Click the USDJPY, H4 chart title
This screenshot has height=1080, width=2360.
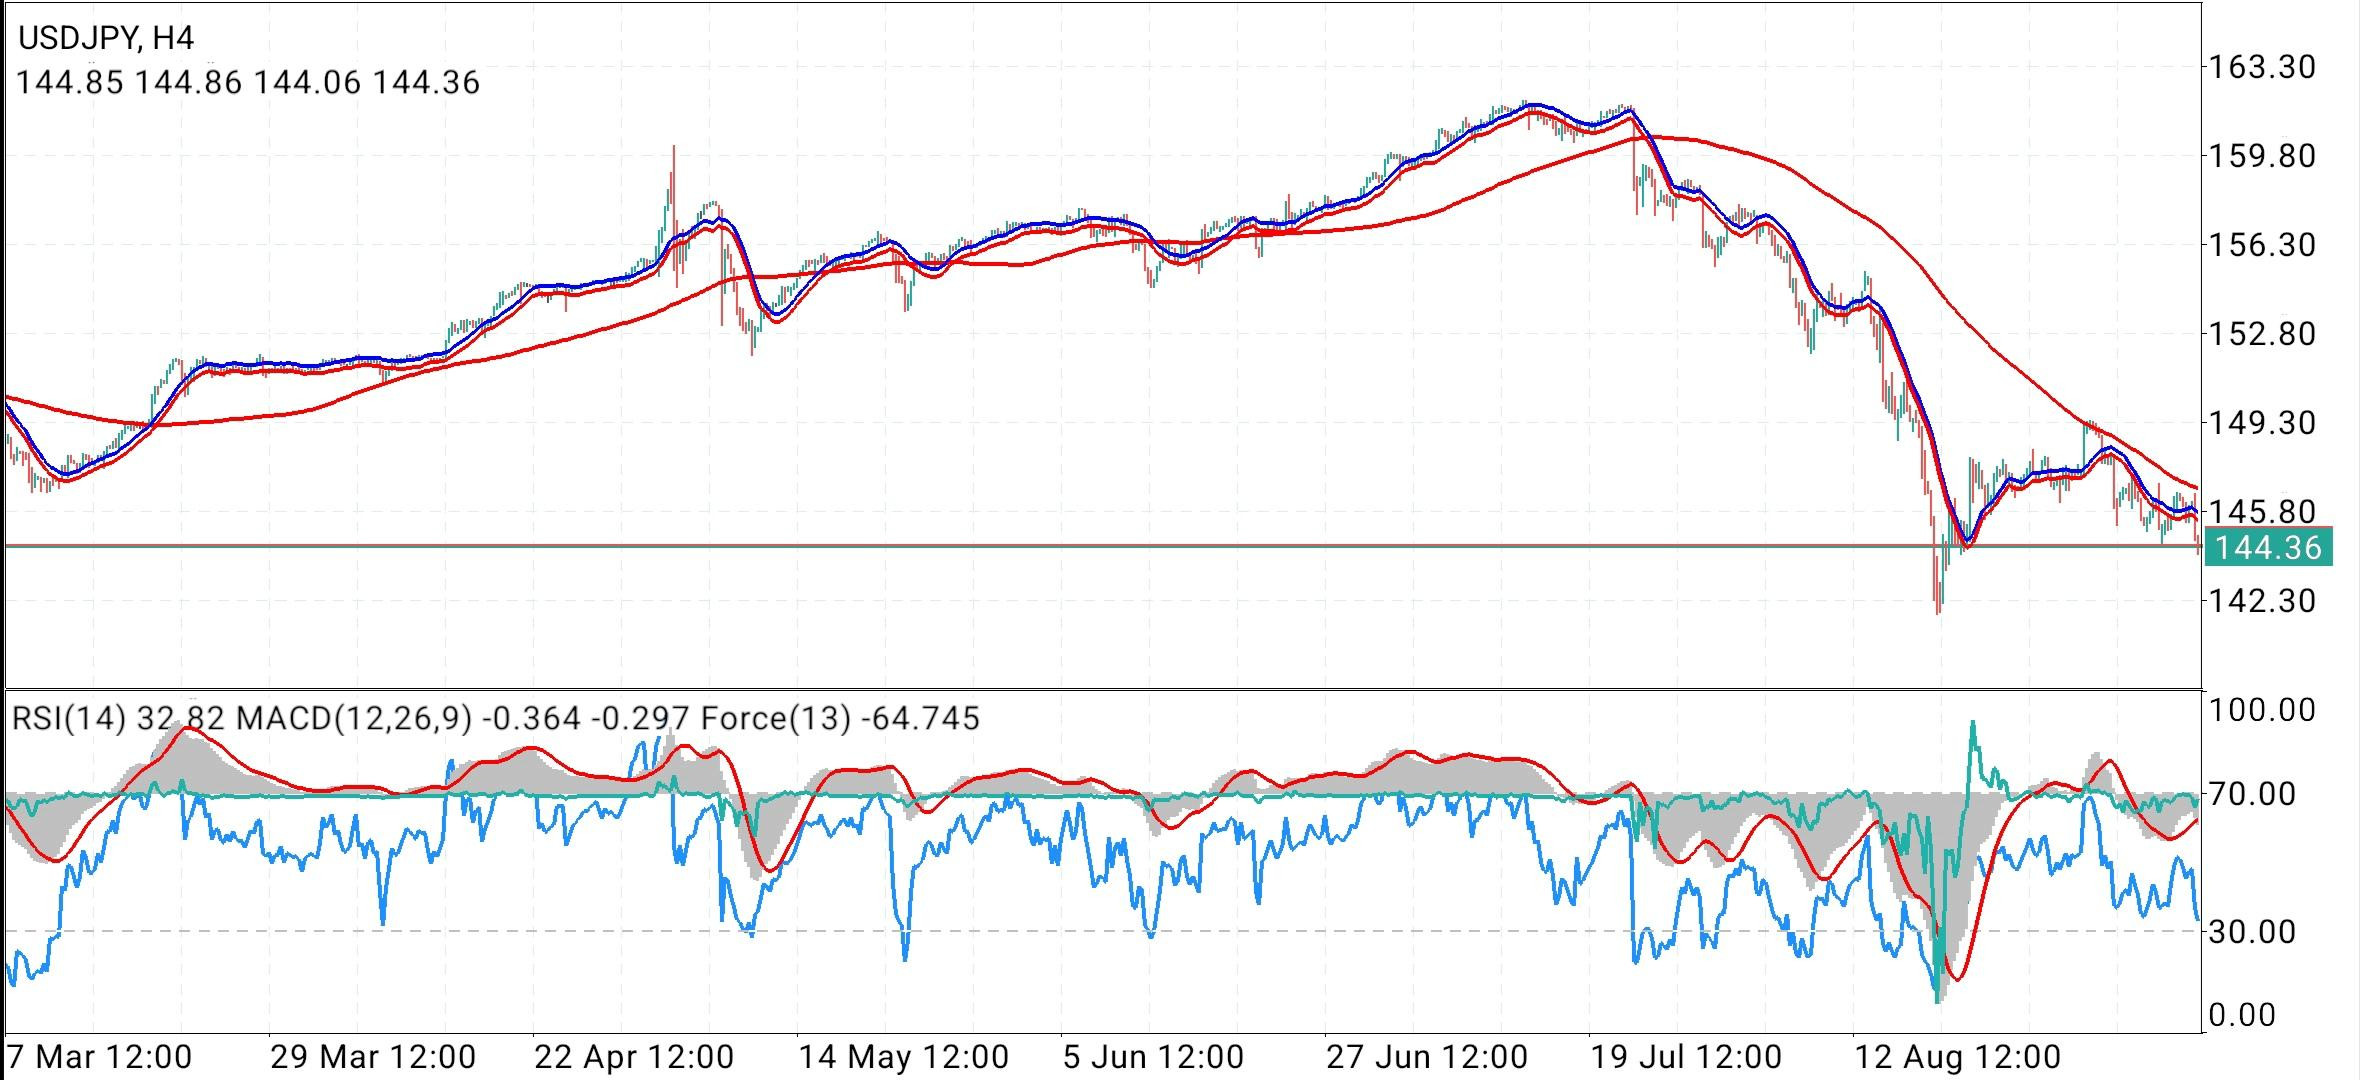106,38
